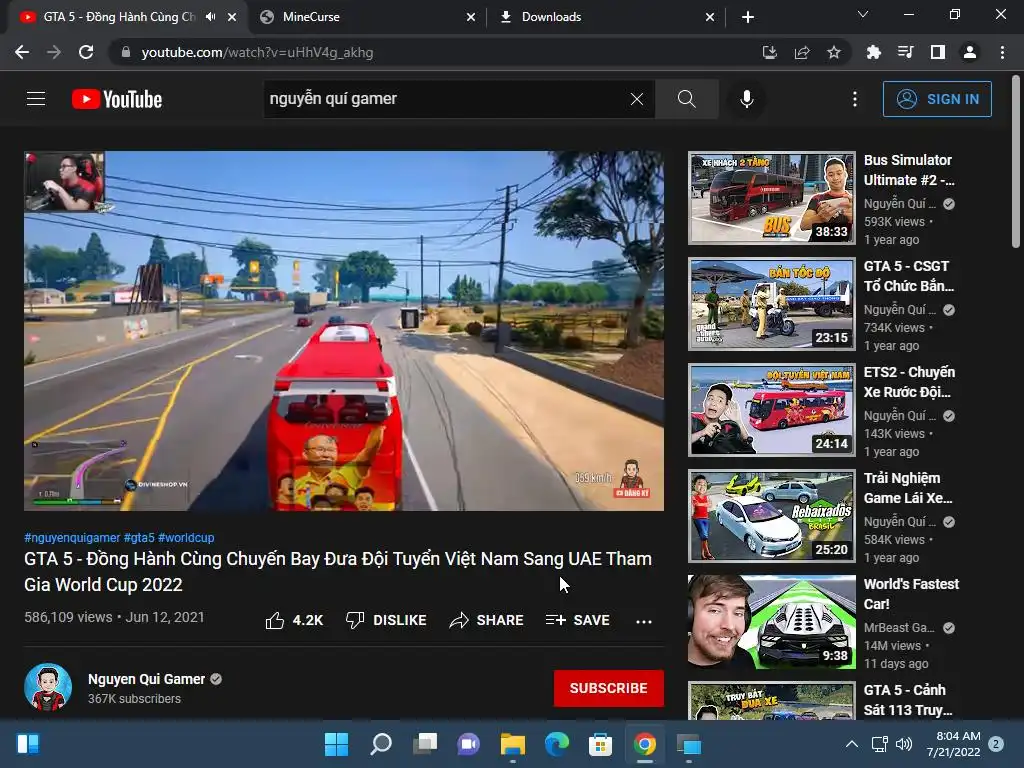Open World's Fastest Car thumbnail
The height and width of the screenshot is (768, 1024).
[772, 622]
